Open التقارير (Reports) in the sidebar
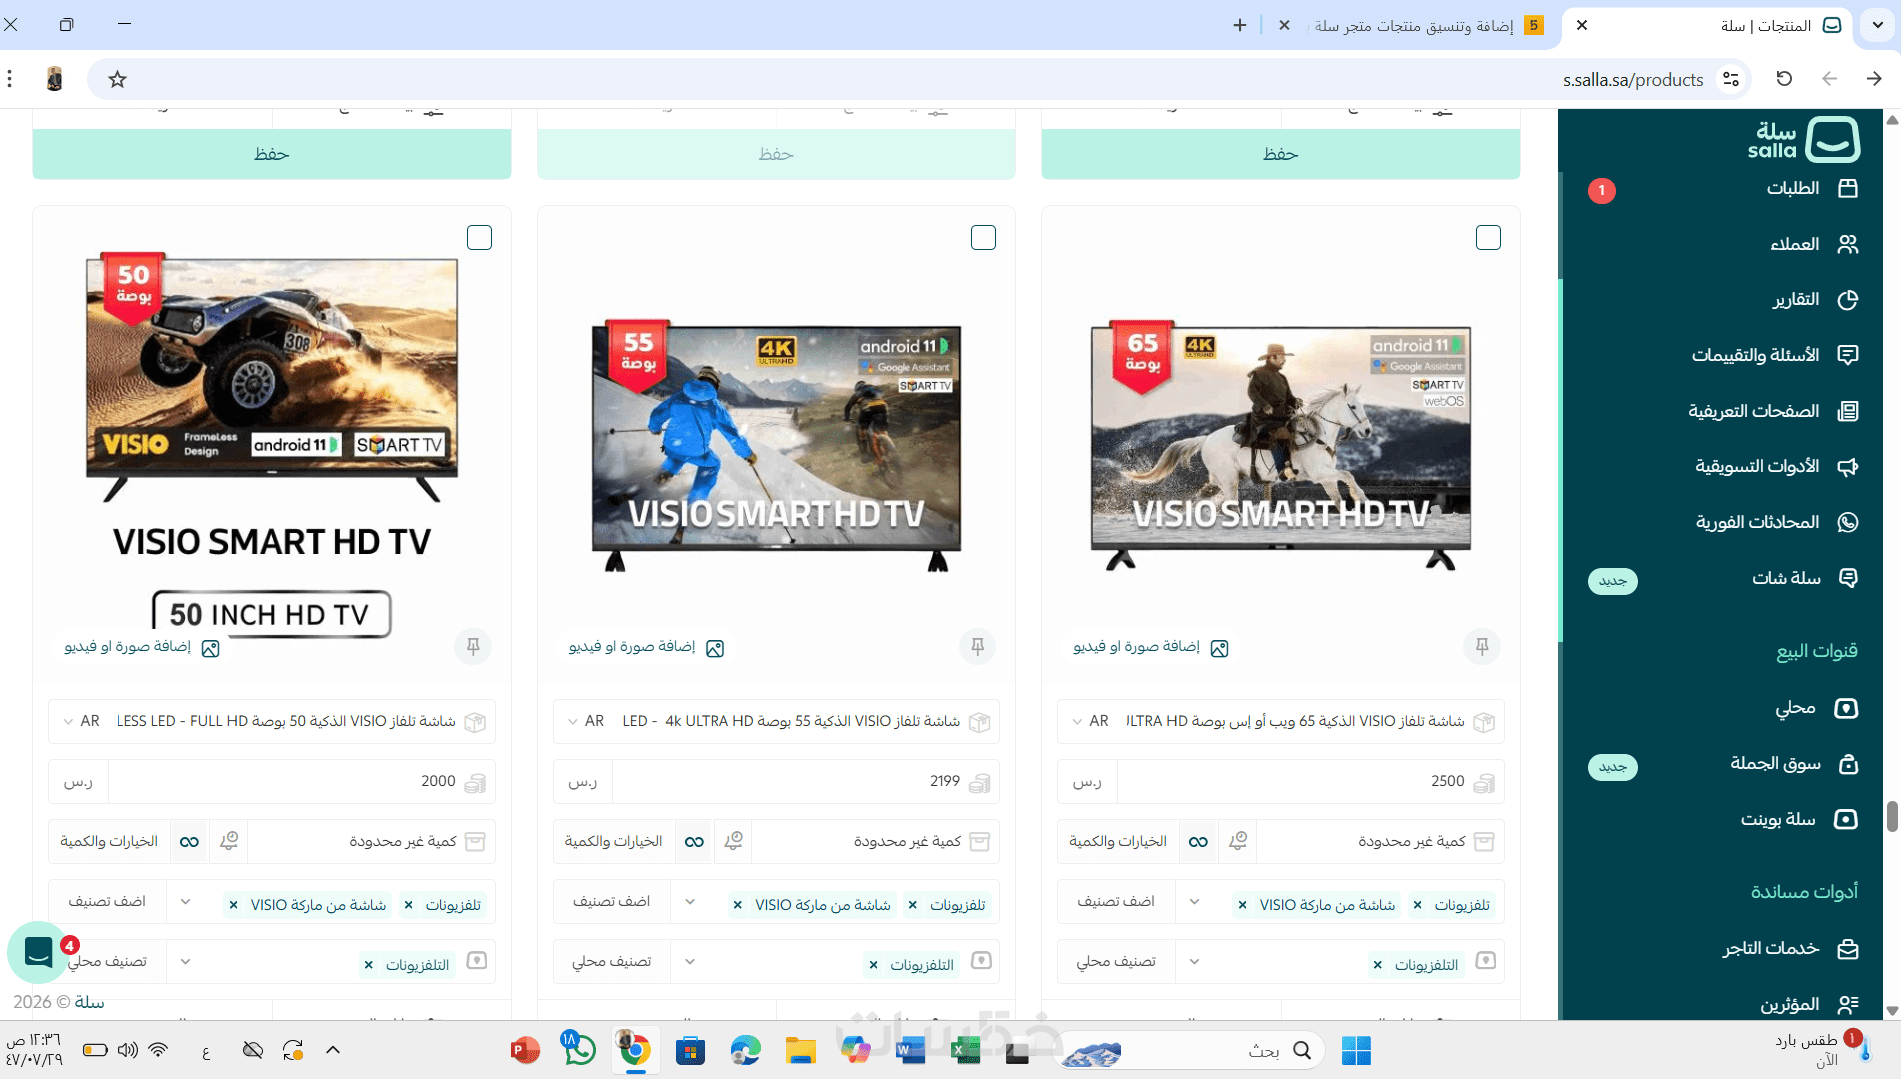Screen dimensions: 1901x1079 point(1796,299)
